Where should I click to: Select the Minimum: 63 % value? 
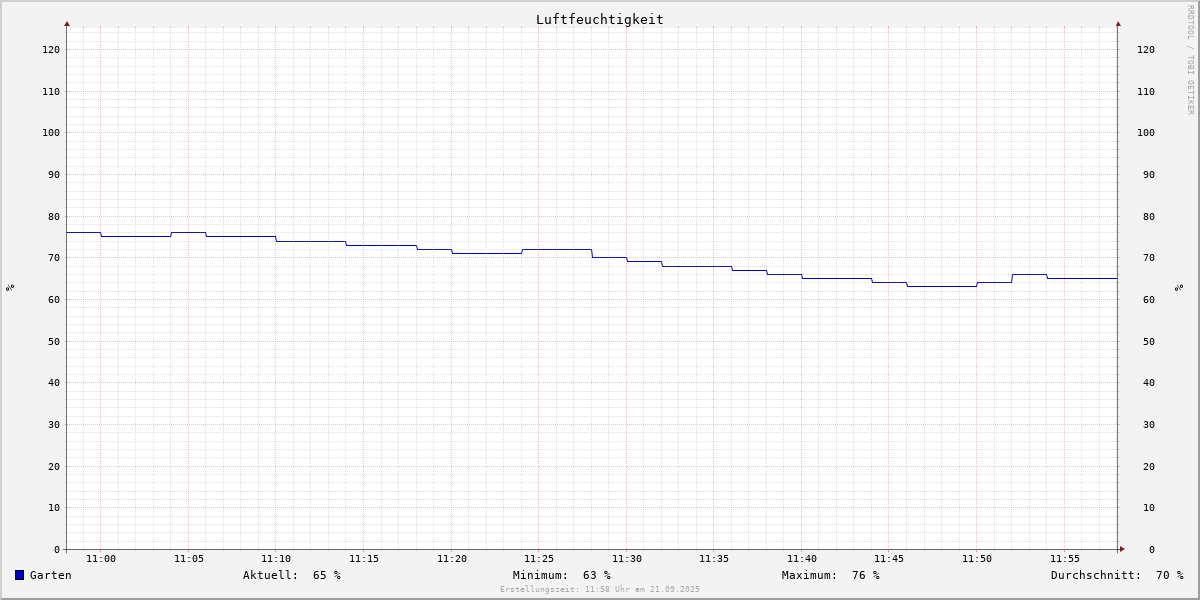coord(562,575)
